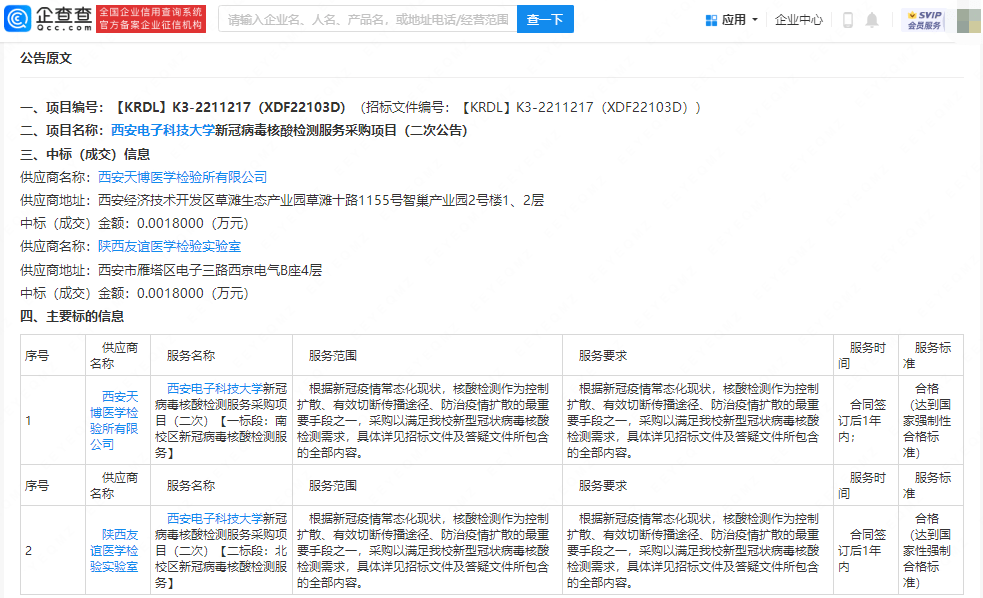Focus the company name search box
983x598 pixels.
[367, 19]
